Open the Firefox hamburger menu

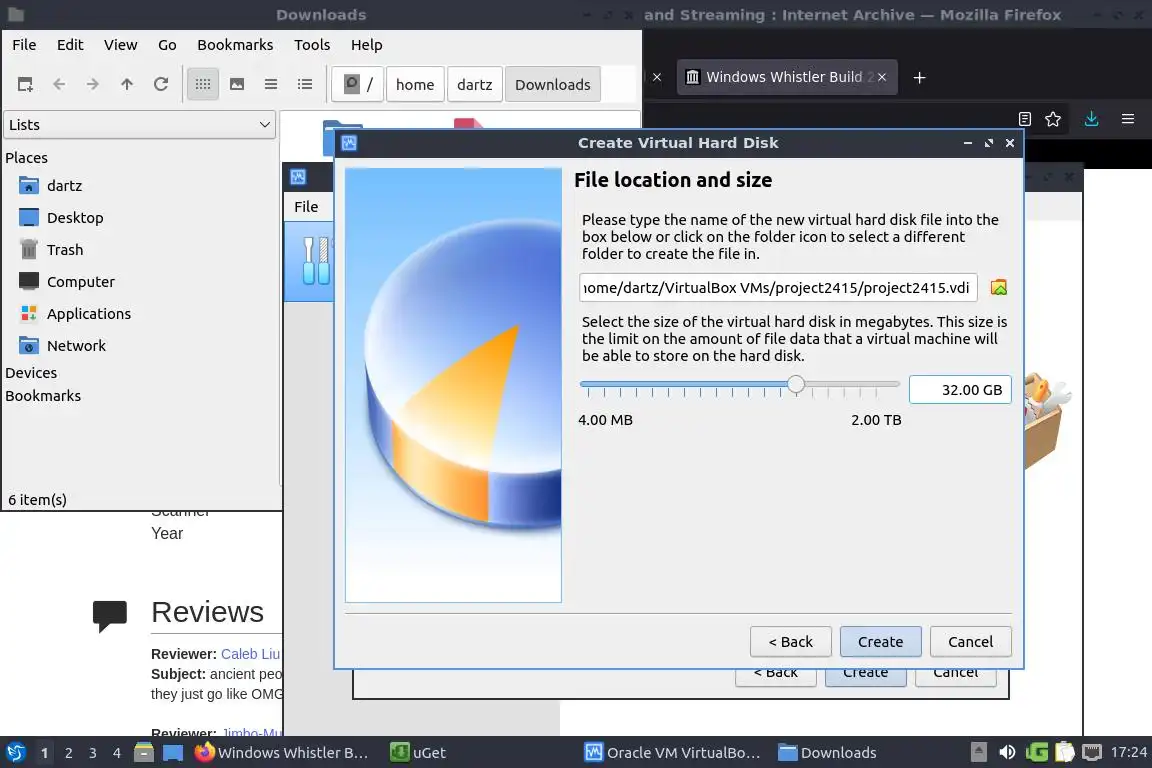pyautogui.click(x=1128, y=119)
